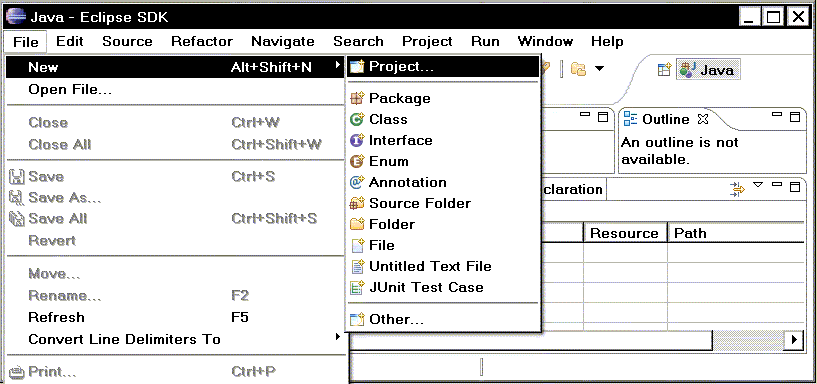Open the Refactor menu
Screen dimensions: 817x384
pyautogui.click(x=202, y=42)
